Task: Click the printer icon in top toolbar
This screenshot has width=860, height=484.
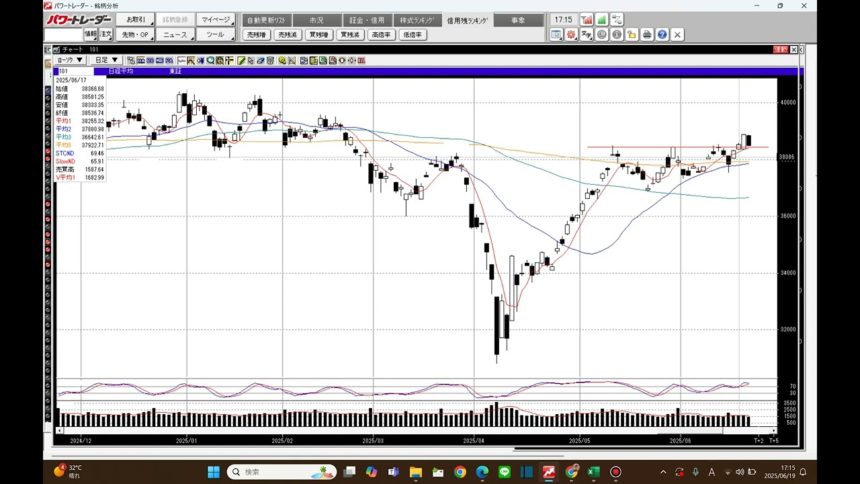Action: coord(646,34)
